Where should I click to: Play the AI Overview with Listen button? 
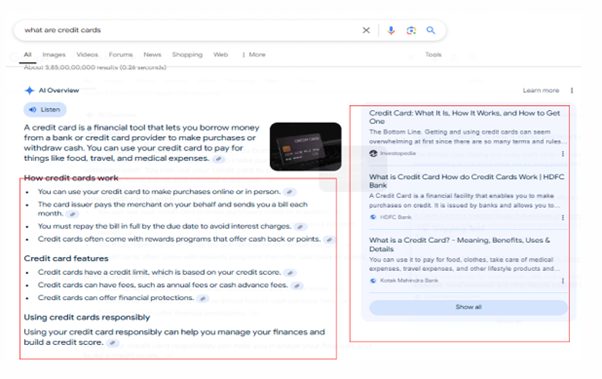pos(45,110)
